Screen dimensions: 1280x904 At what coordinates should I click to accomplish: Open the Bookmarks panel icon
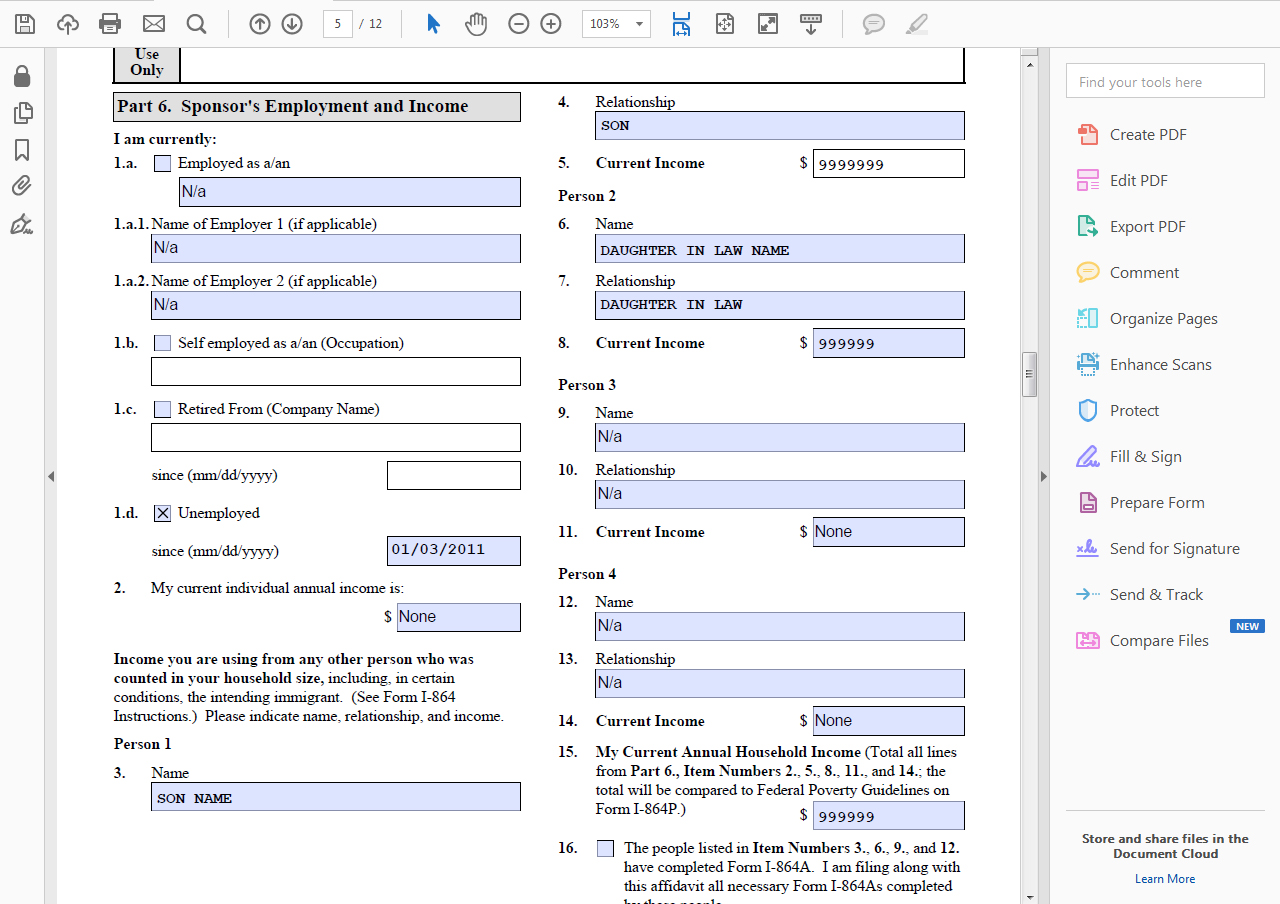tap(22, 150)
